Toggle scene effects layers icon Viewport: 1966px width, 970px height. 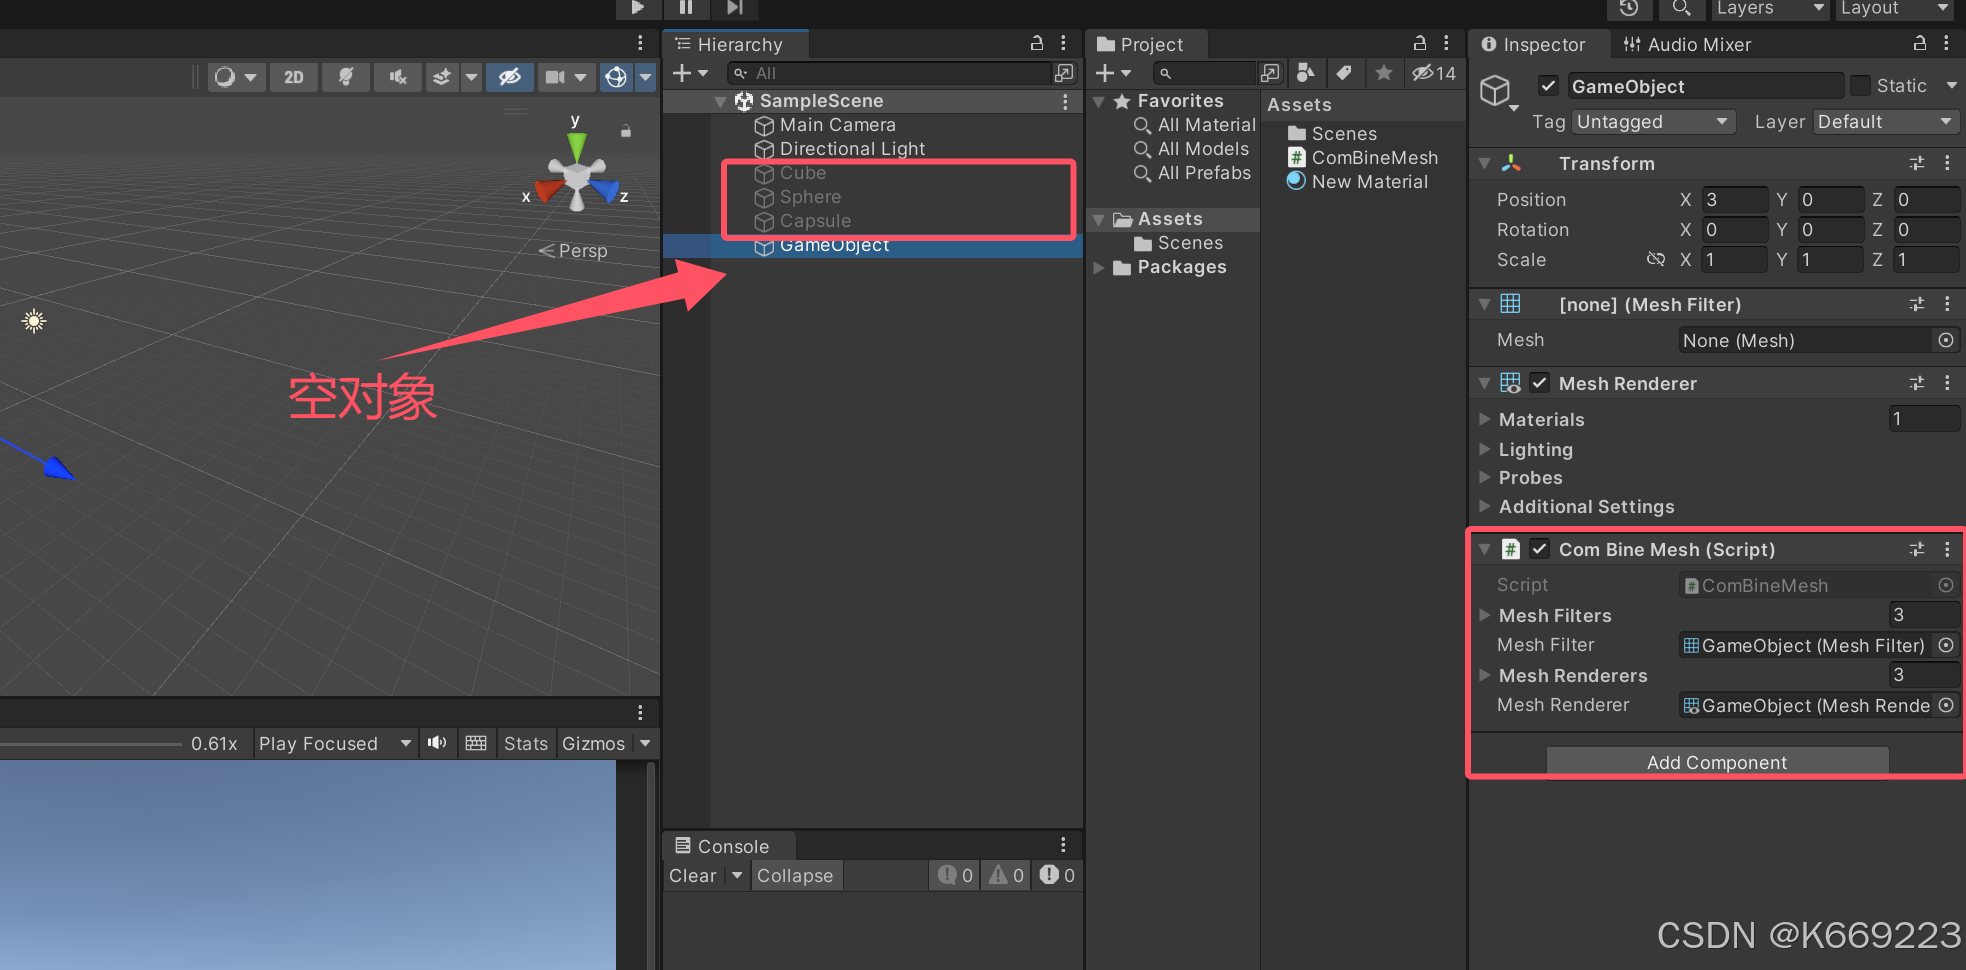coord(441,77)
